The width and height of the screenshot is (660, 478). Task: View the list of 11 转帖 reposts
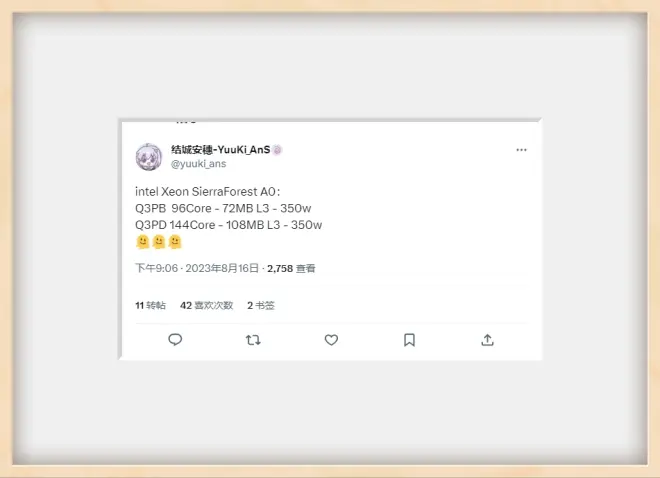click(150, 305)
